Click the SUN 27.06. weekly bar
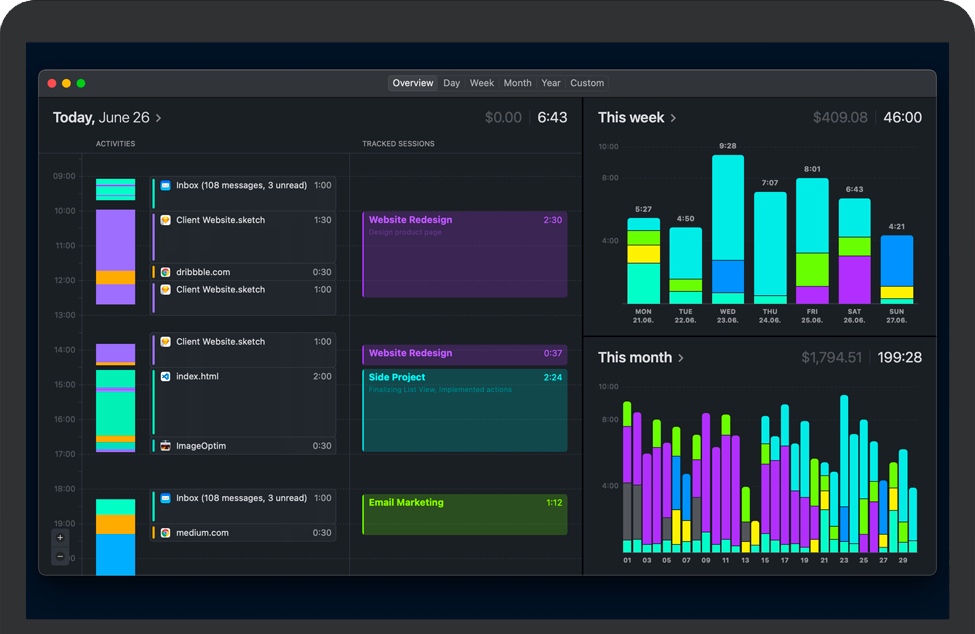The image size is (975, 634). [x=897, y=269]
